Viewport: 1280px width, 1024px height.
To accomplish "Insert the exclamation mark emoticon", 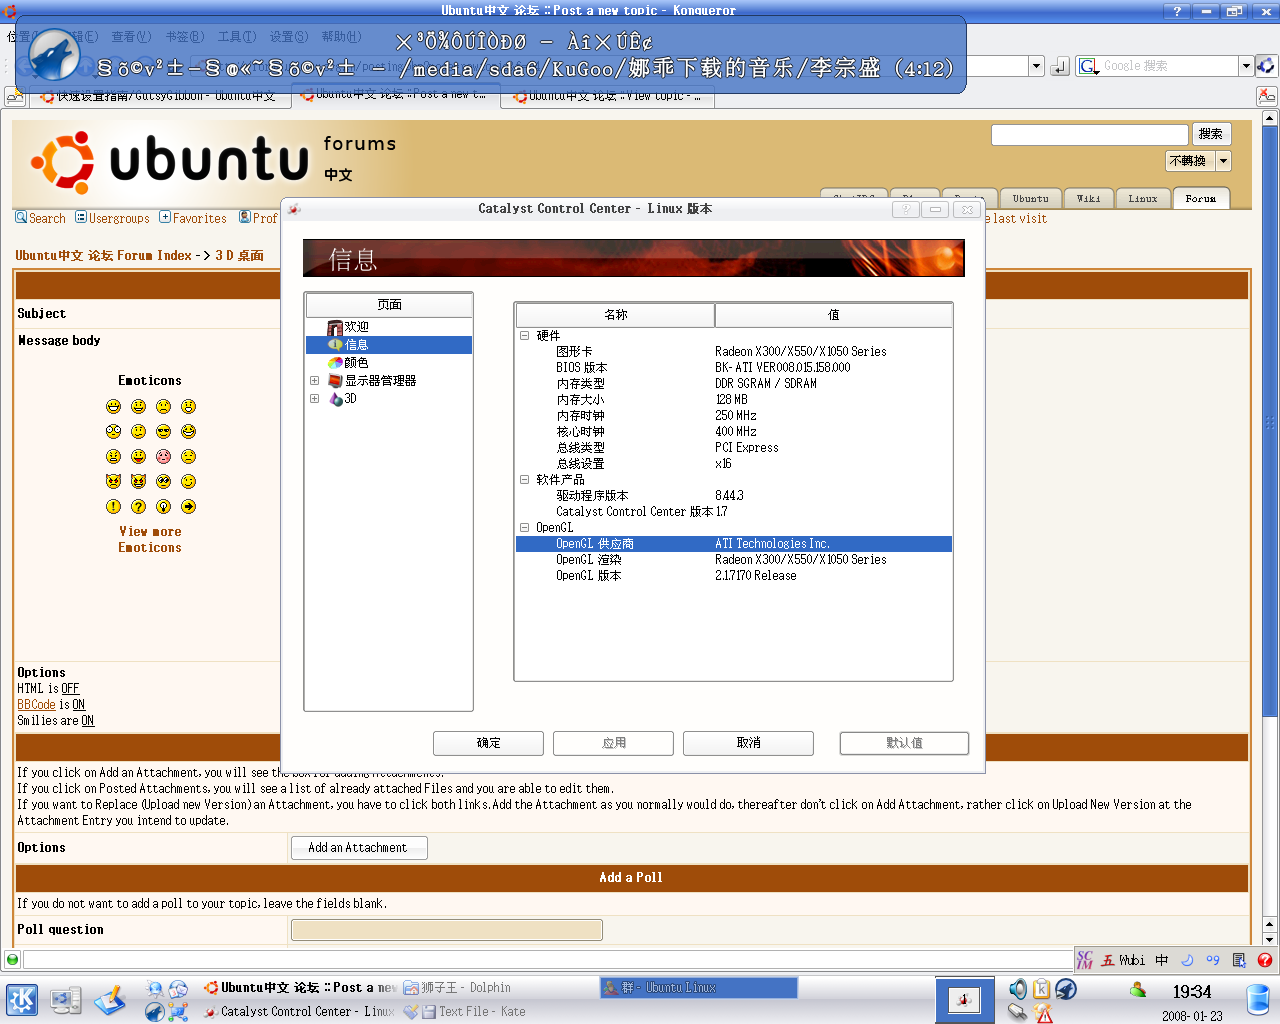I will [x=113, y=507].
